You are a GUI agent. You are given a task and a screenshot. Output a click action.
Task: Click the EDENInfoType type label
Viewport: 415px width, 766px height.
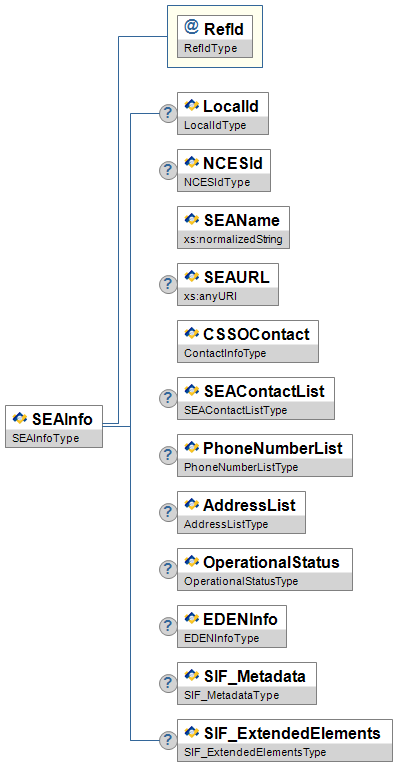pos(222,638)
